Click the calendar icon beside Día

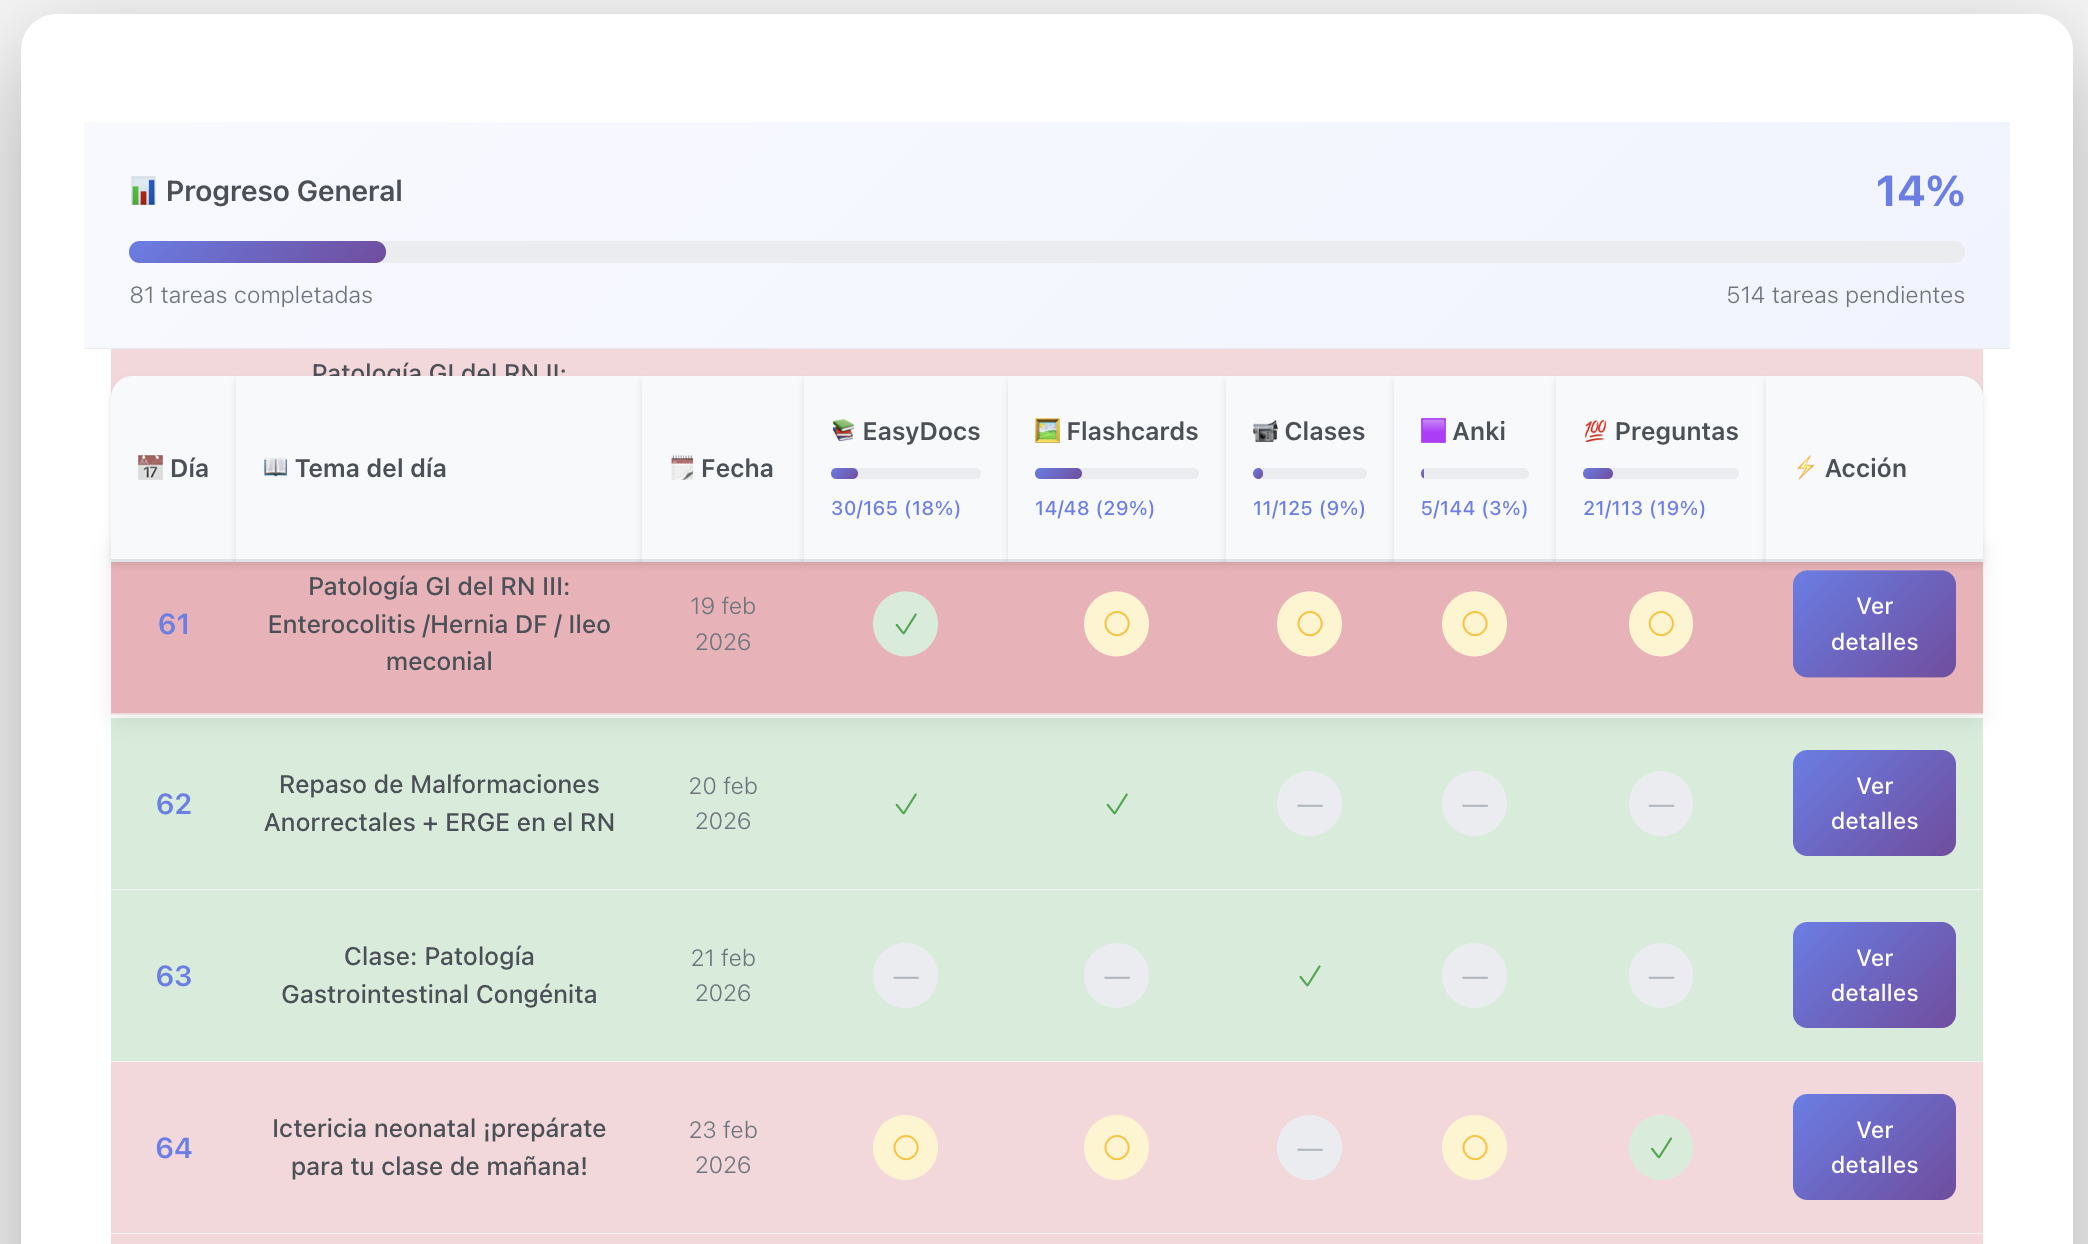[x=150, y=468]
